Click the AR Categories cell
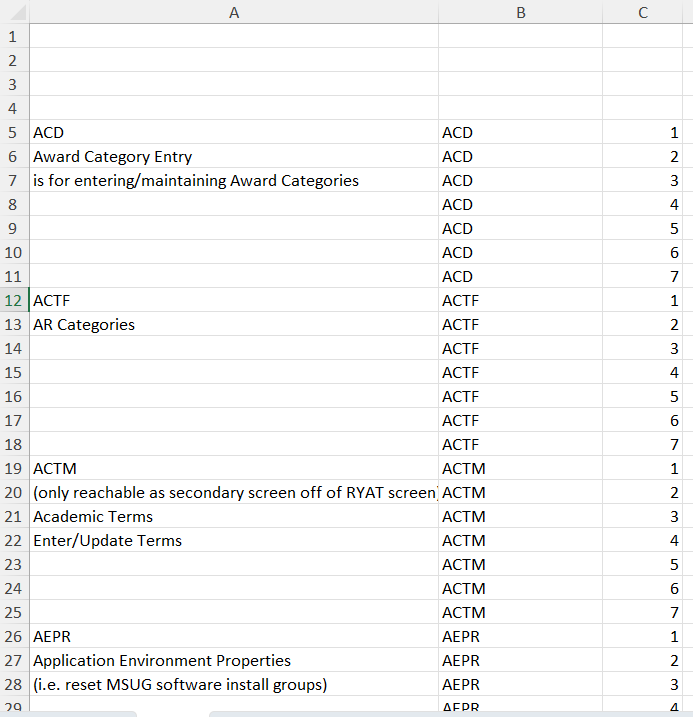 point(234,324)
